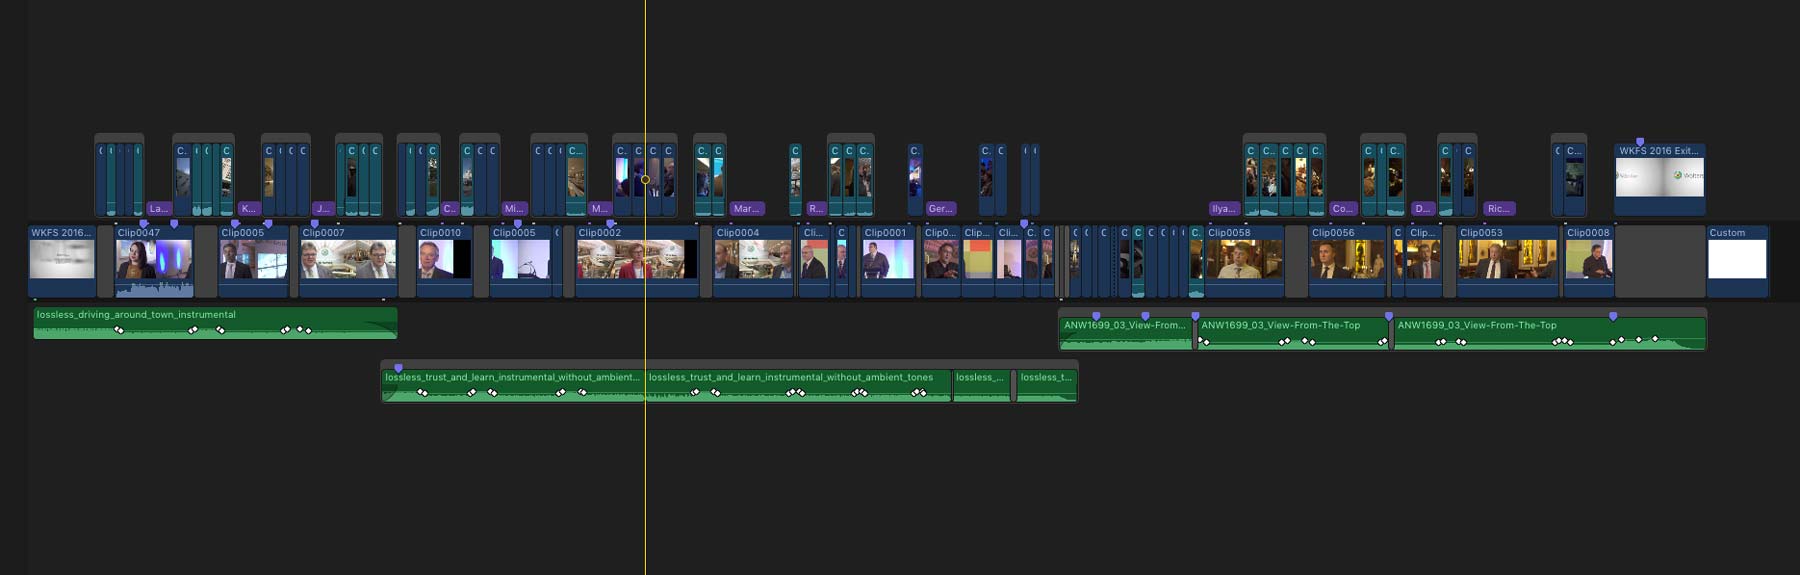The image size is (1800, 575).
Task: Select the purple 'Mi...' title clip
Action: pos(514,209)
